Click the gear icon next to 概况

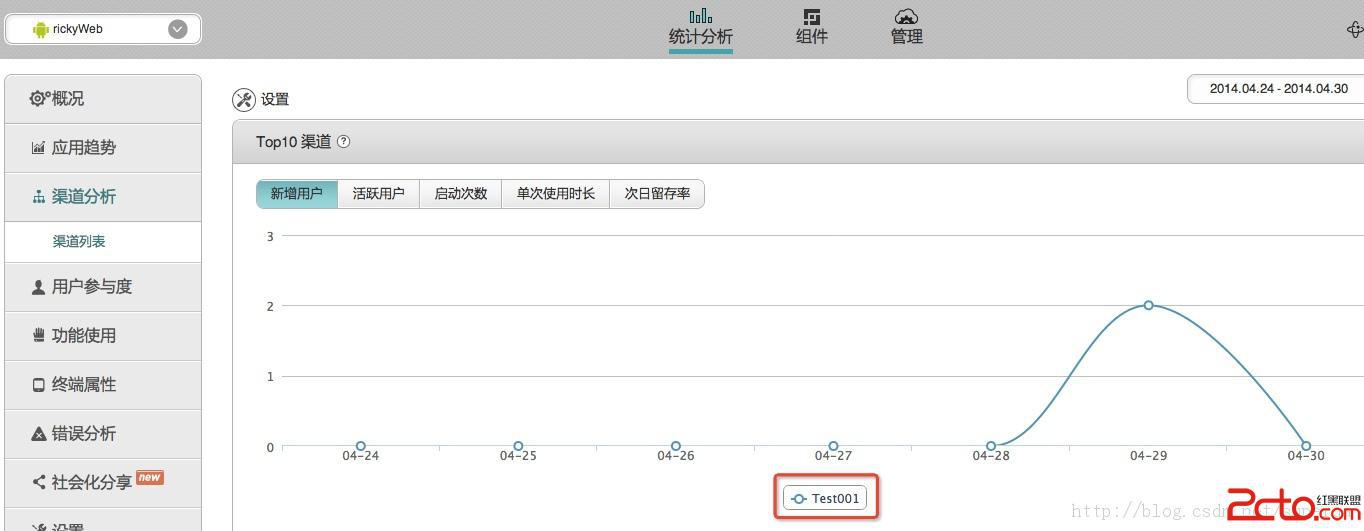coord(39,98)
